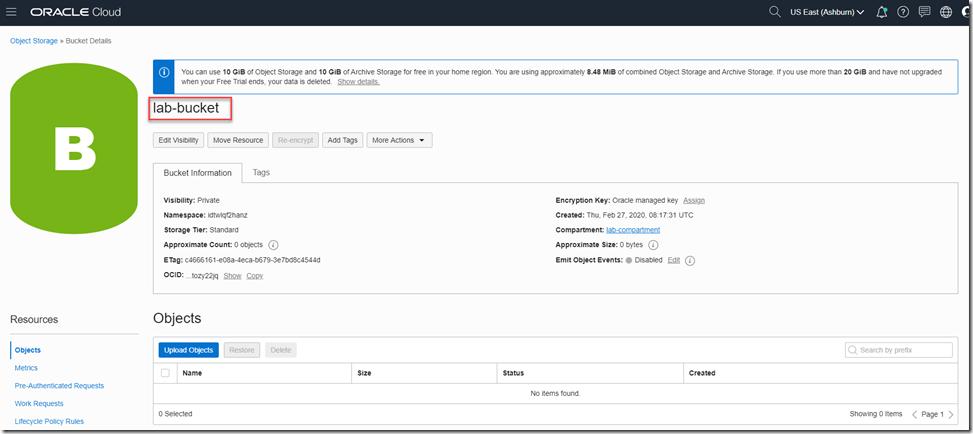Open the lab-compartment link

click(632, 230)
